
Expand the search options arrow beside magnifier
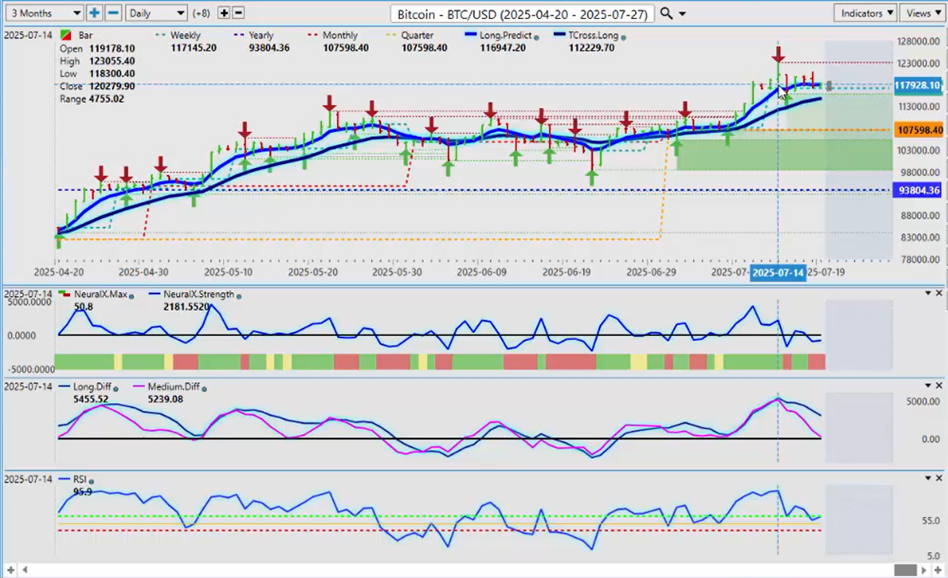click(x=682, y=14)
